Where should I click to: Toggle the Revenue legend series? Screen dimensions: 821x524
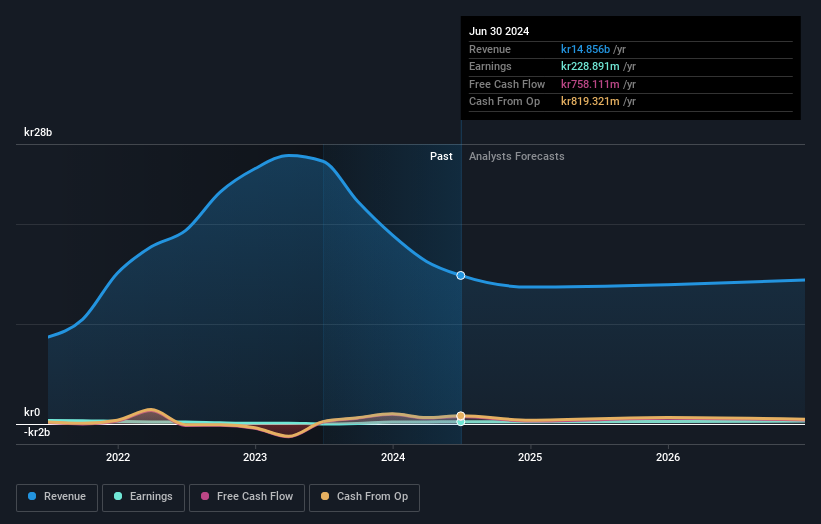[57, 497]
